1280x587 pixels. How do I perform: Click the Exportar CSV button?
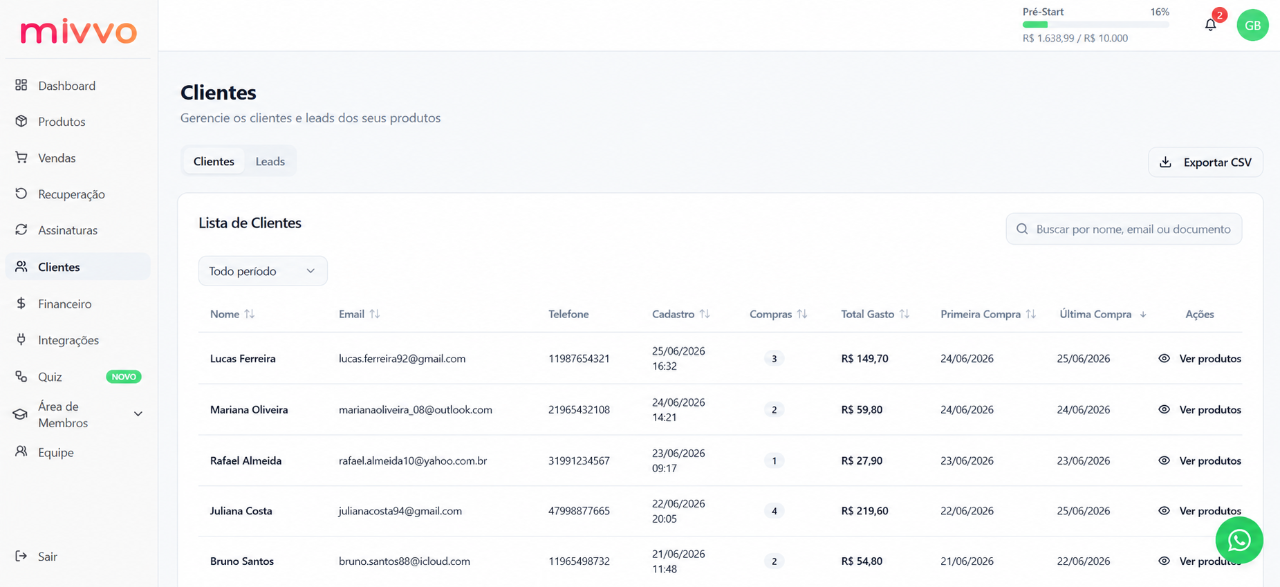click(x=1206, y=162)
